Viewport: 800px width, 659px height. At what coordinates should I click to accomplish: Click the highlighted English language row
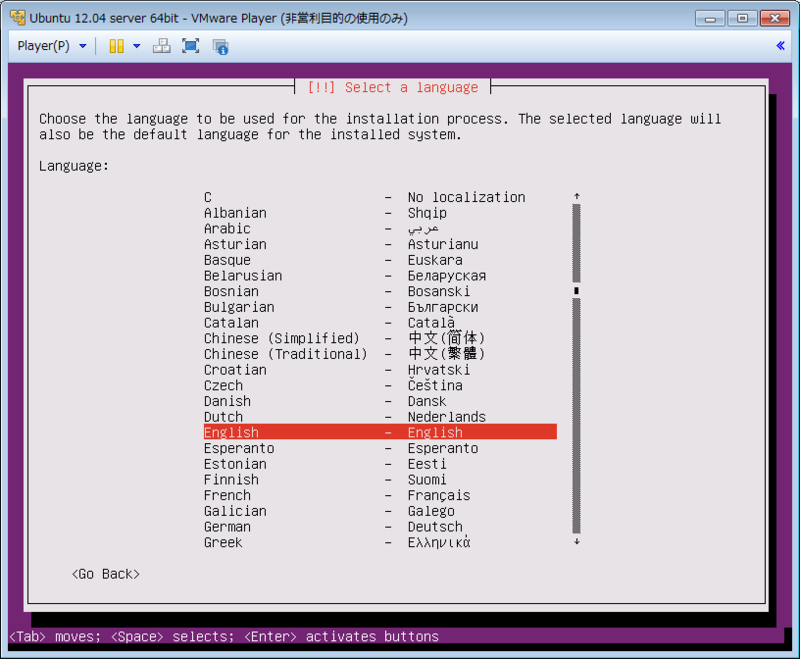(x=380, y=432)
